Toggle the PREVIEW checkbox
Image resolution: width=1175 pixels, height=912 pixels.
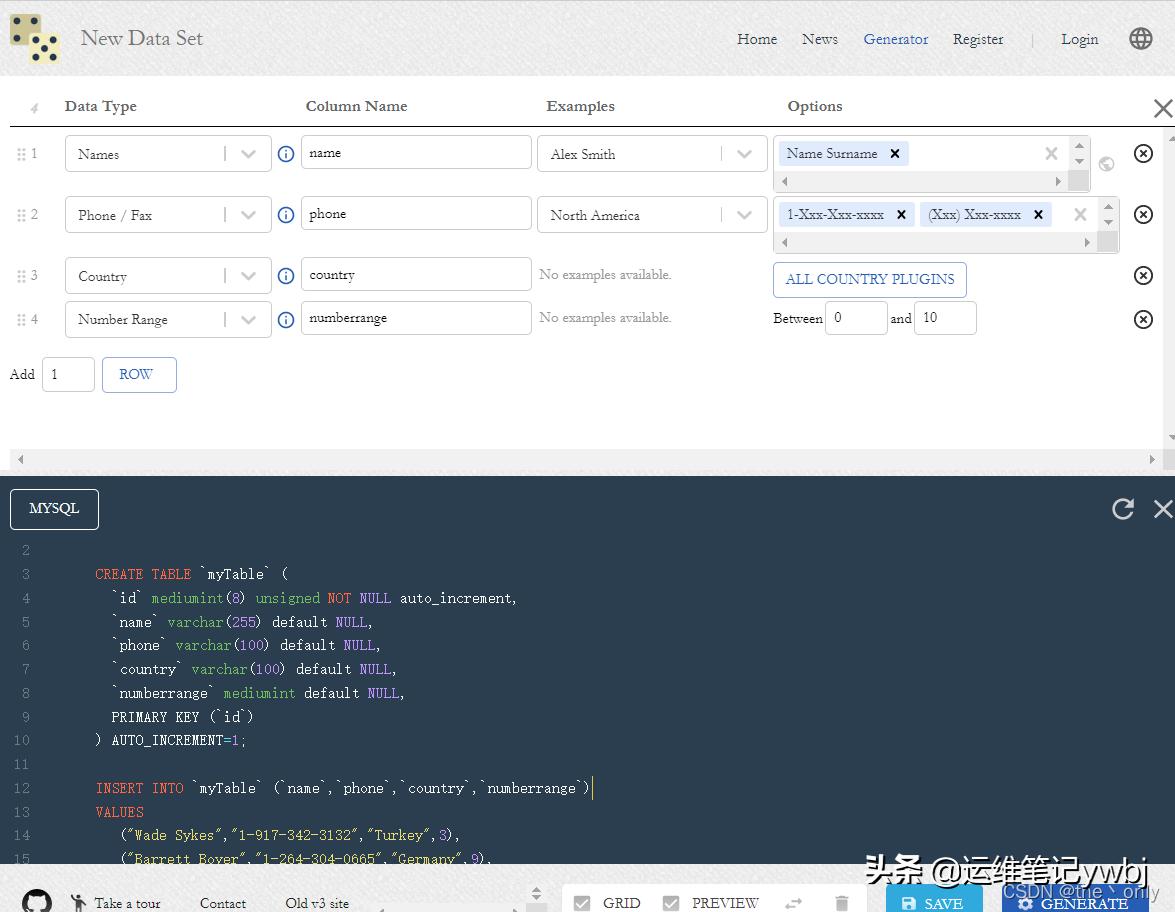(671, 902)
